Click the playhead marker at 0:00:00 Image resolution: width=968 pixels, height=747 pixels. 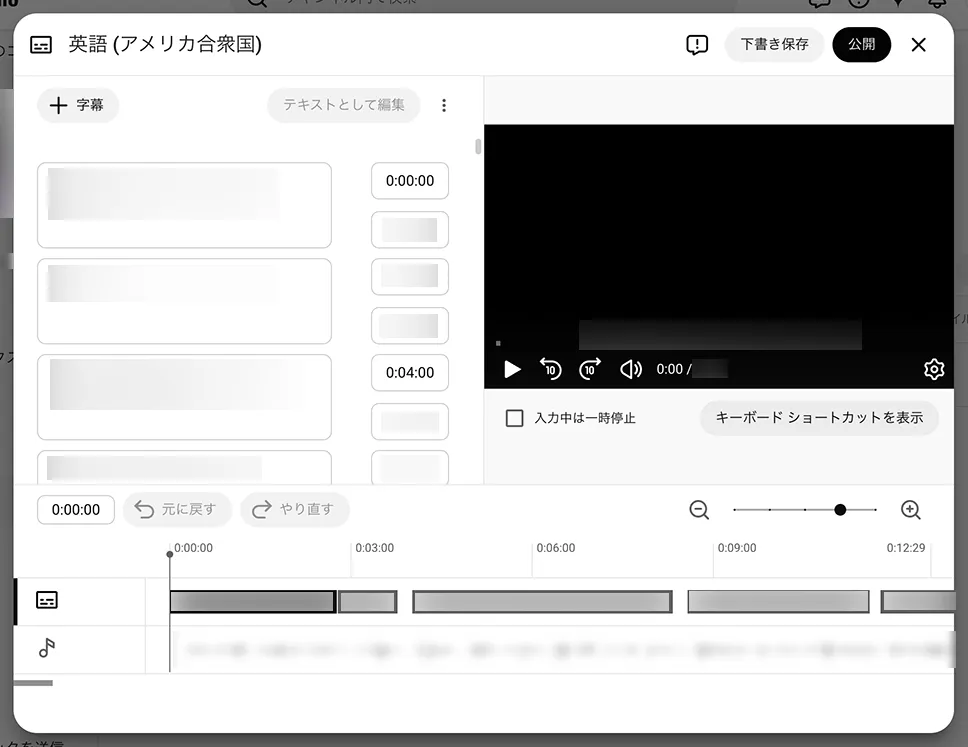pyautogui.click(x=170, y=554)
